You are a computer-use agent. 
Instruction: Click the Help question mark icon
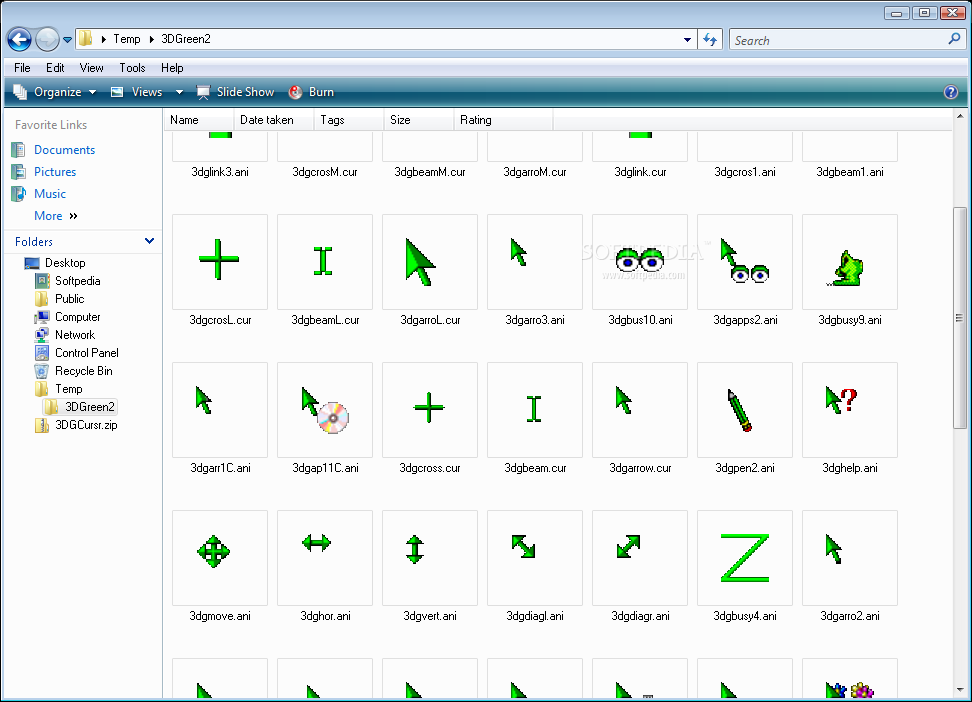click(x=950, y=92)
